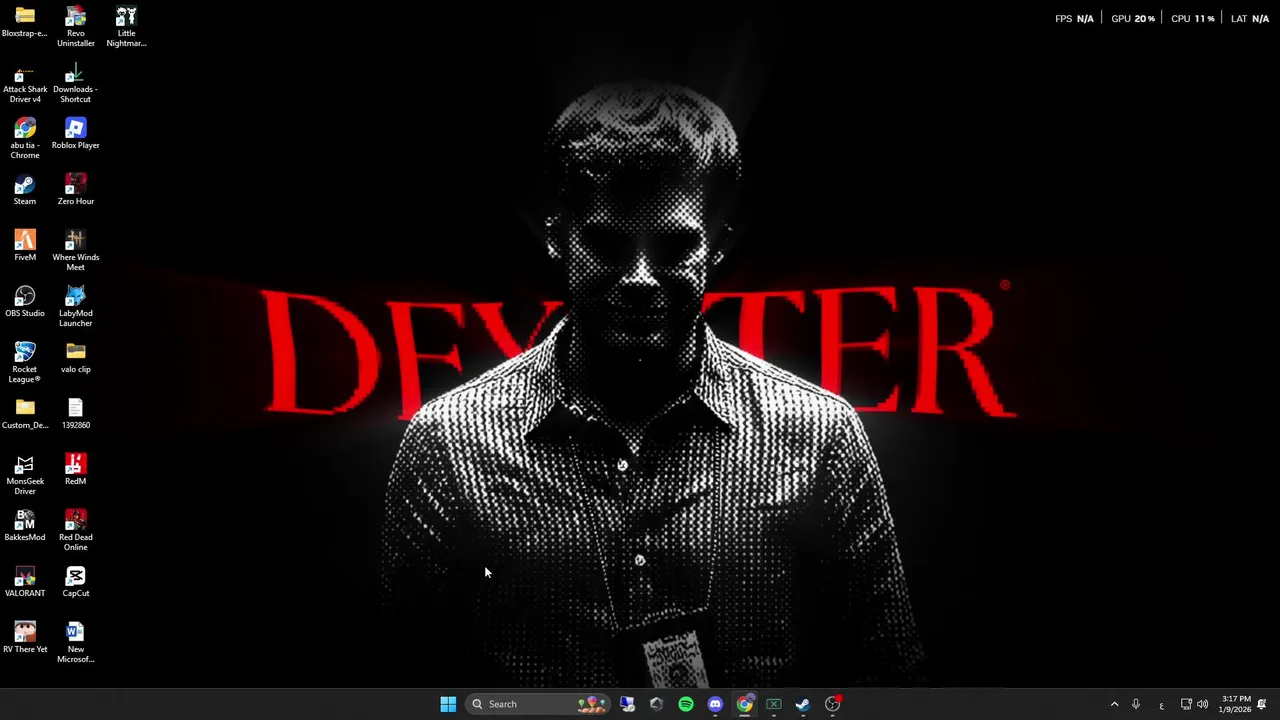Open the notifications bell icon
This screenshot has width=1280, height=720.
[1262, 704]
